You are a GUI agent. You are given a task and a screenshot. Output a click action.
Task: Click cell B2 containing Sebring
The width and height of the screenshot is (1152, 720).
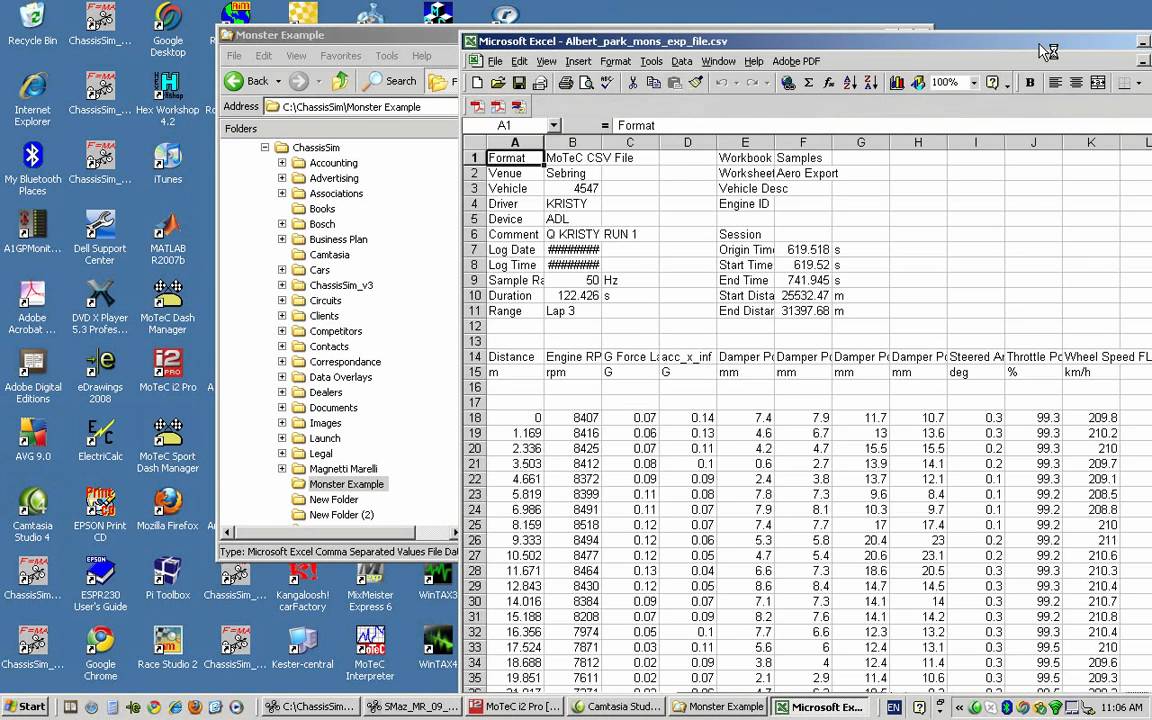pos(572,173)
